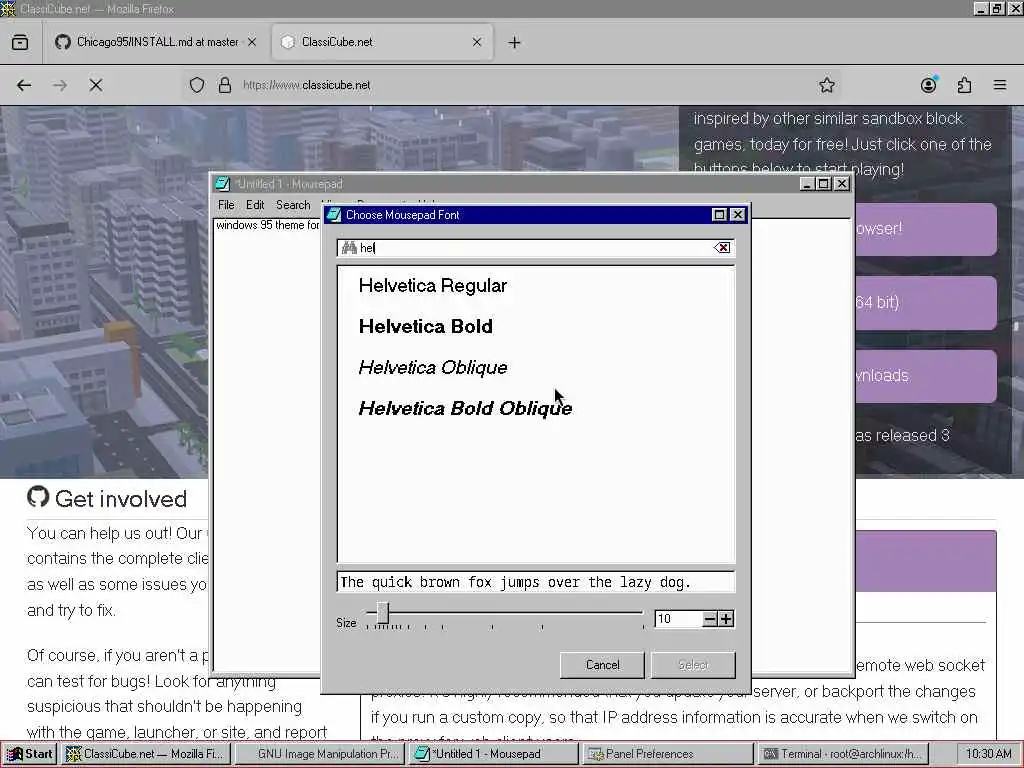1024x768 pixels.
Task: Open the Start menu
Action: coord(30,754)
